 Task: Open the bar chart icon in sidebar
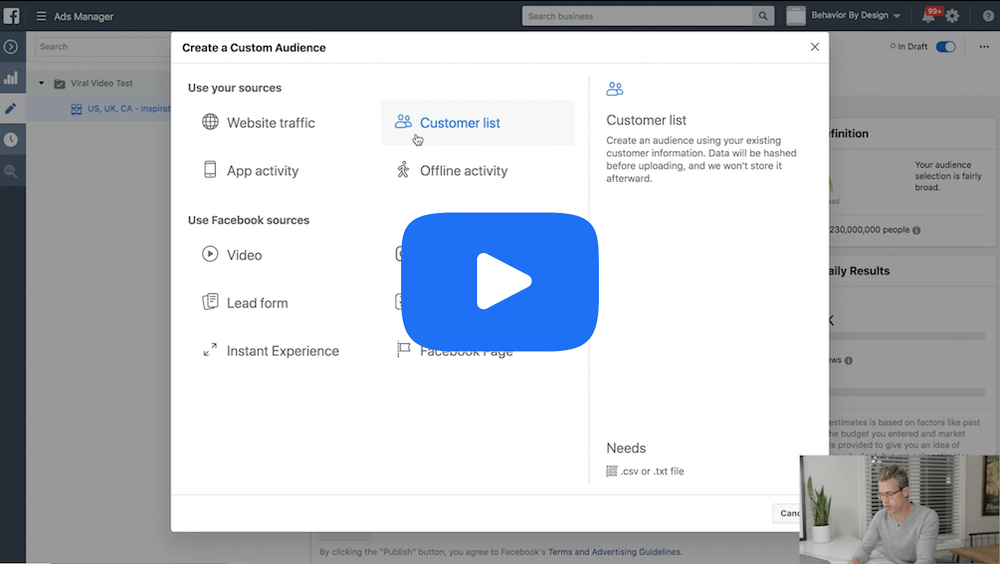coord(11,78)
